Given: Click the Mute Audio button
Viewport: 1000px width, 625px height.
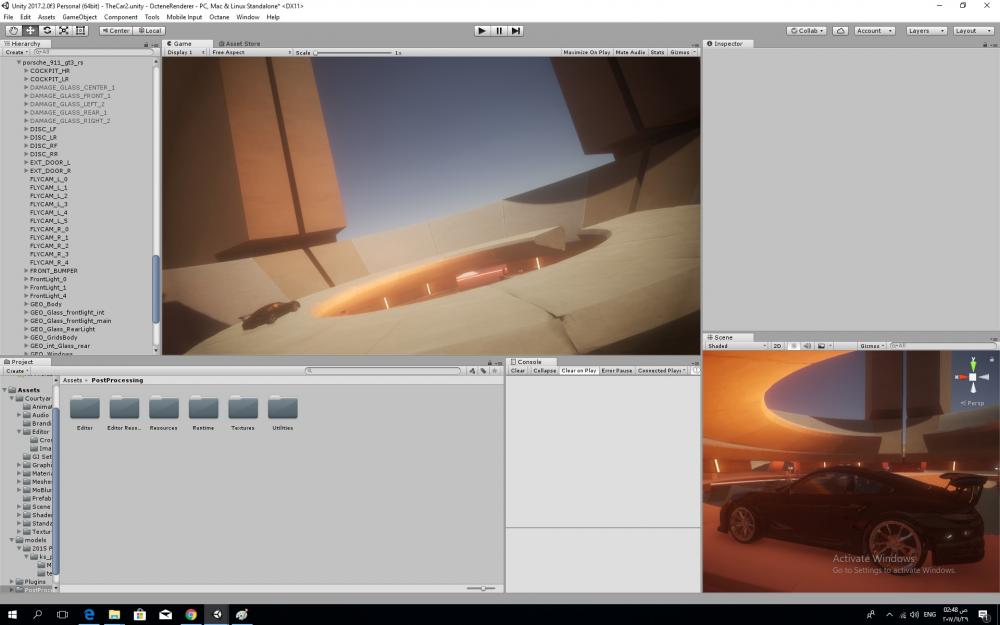Looking at the screenshot, I should tap(630, 52).
